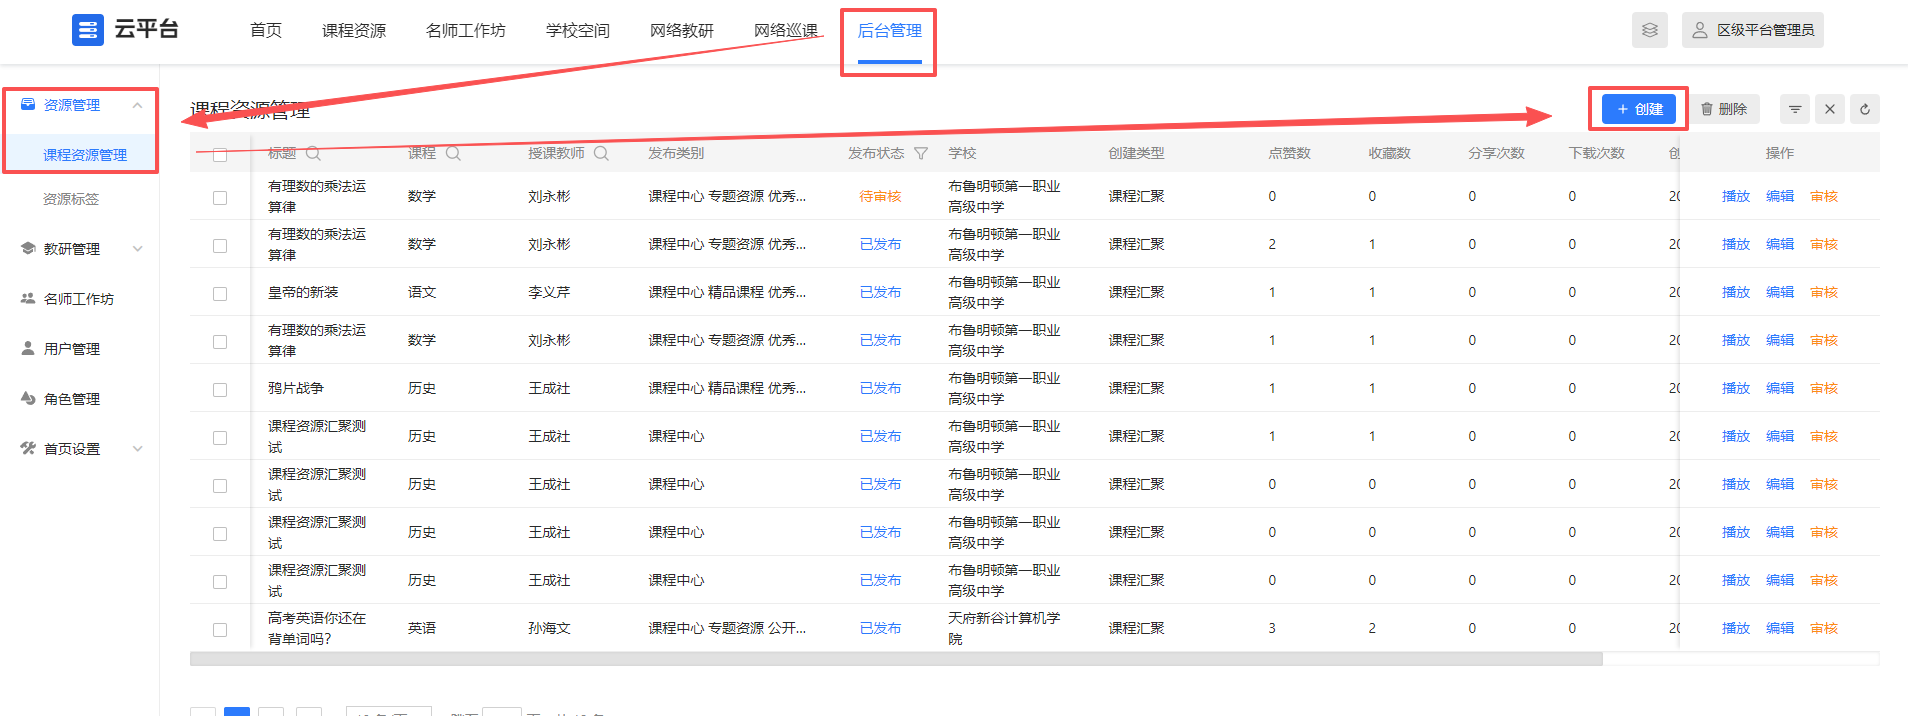The image size is (1908, 716).
Task: Tick the select-all checkbox in table header
Action: [x=220, y=154]
